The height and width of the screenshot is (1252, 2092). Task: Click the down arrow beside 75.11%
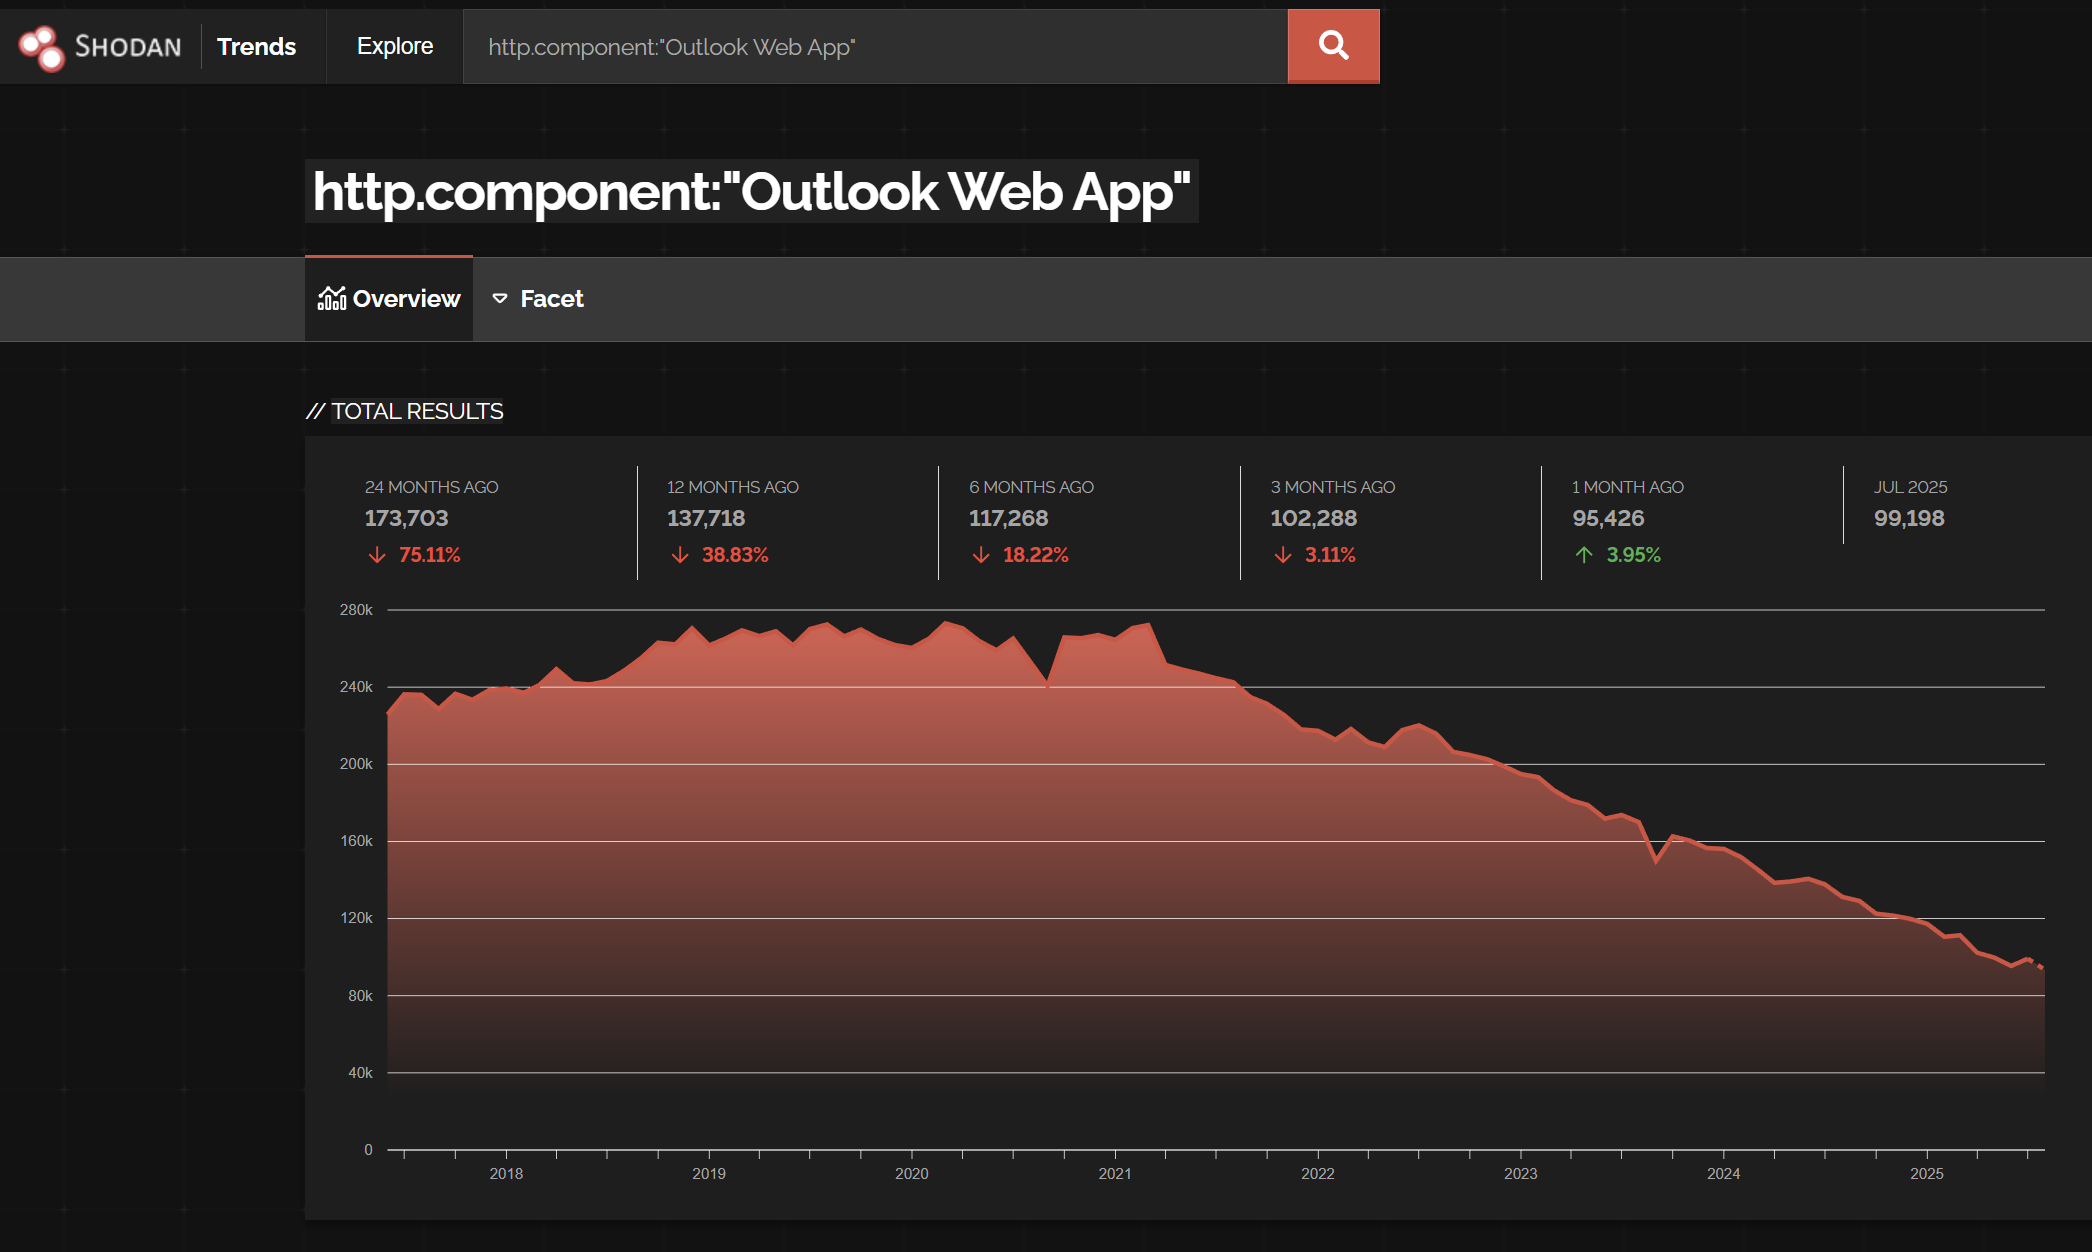[x=377, y=555]
